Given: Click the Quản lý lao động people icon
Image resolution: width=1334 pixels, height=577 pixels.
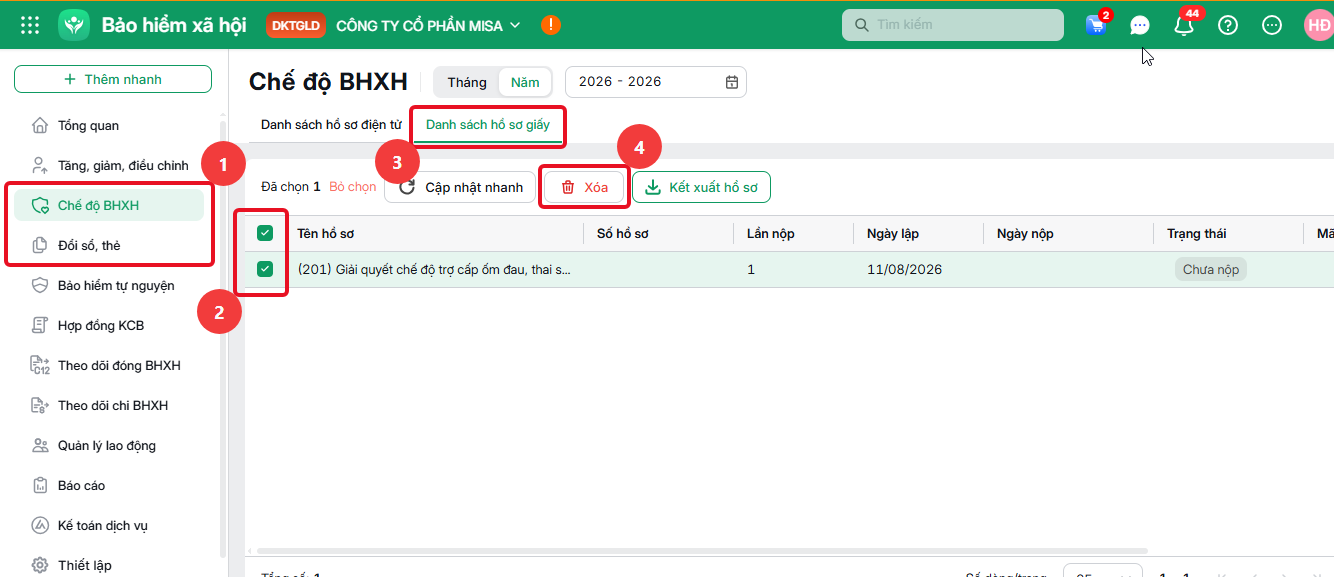Looking at the screenshot, I should click(40, 445).
